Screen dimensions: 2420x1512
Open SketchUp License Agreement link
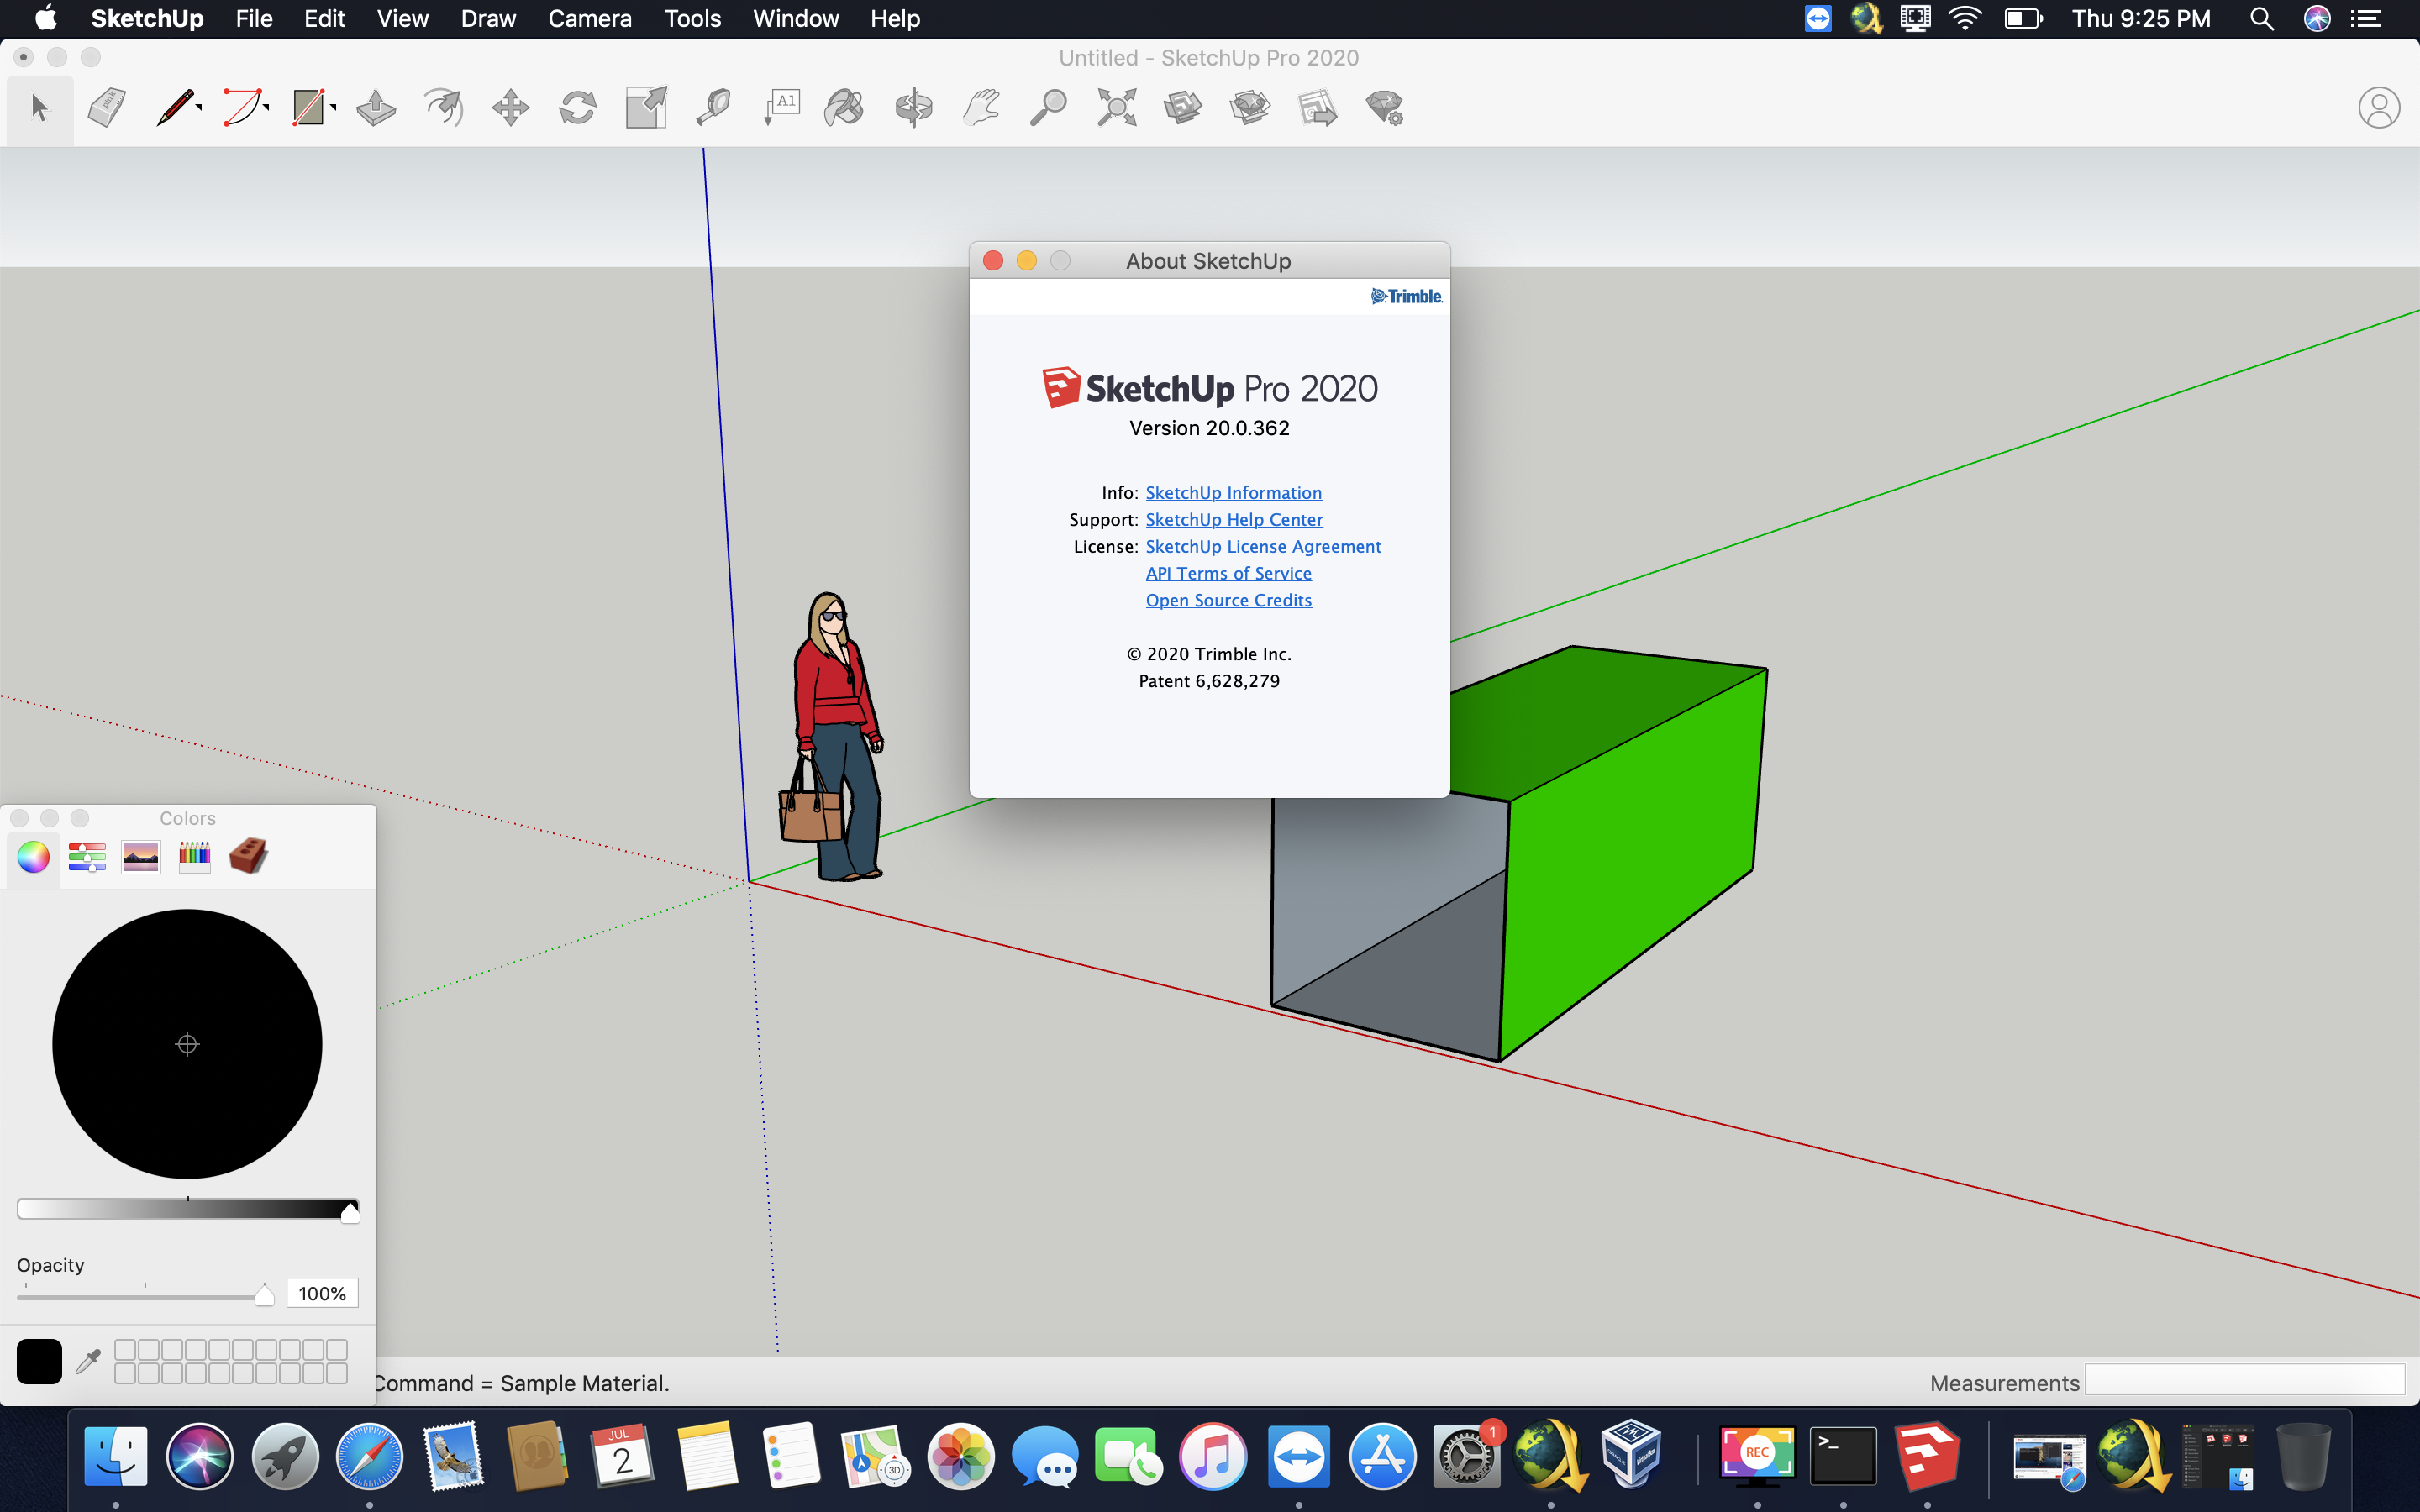(x=1263, y=546)
